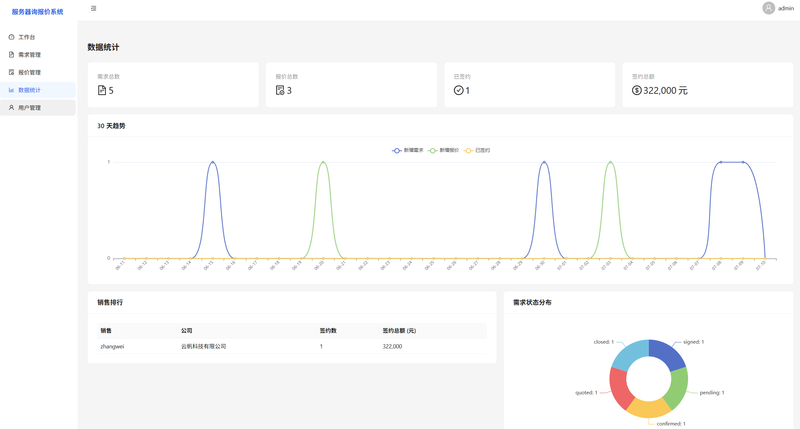Click the 07-10 axis date label

(x=761, y=265)
